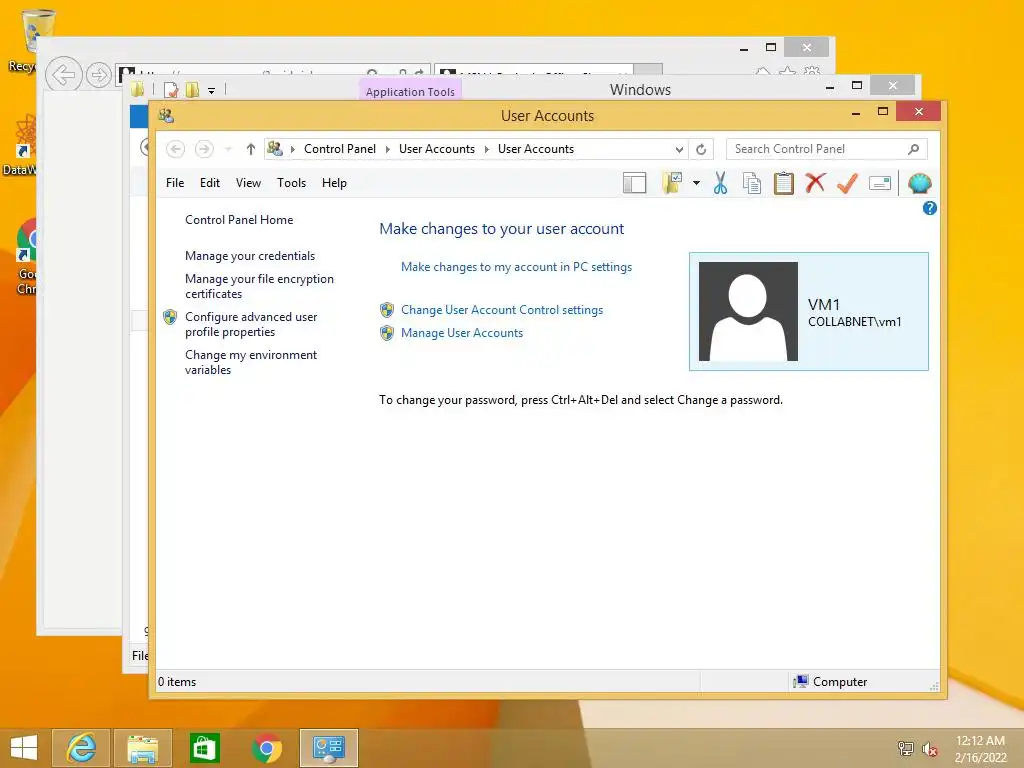This screenshot has width=1024, height=768.
Task: Click the Email envelope toolbar icon
Action: pyautogui.click(x=880, y=184)
